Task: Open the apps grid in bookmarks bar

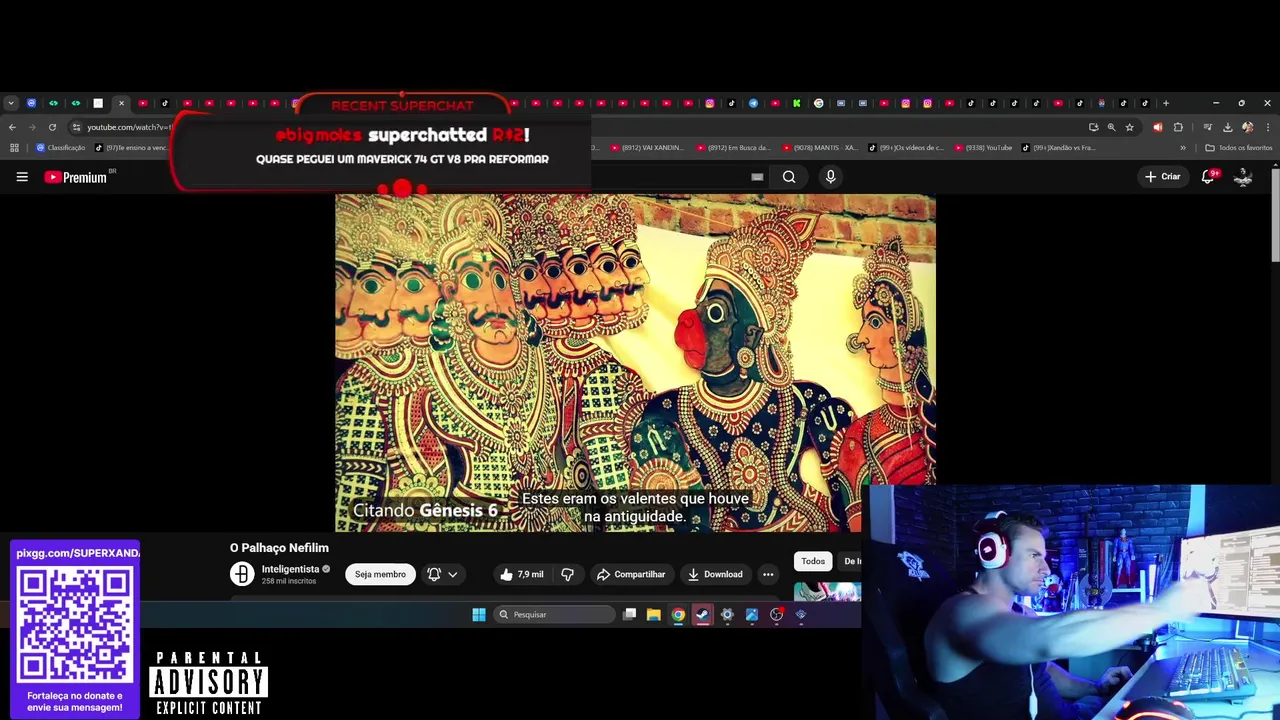Action: [14, 148]
